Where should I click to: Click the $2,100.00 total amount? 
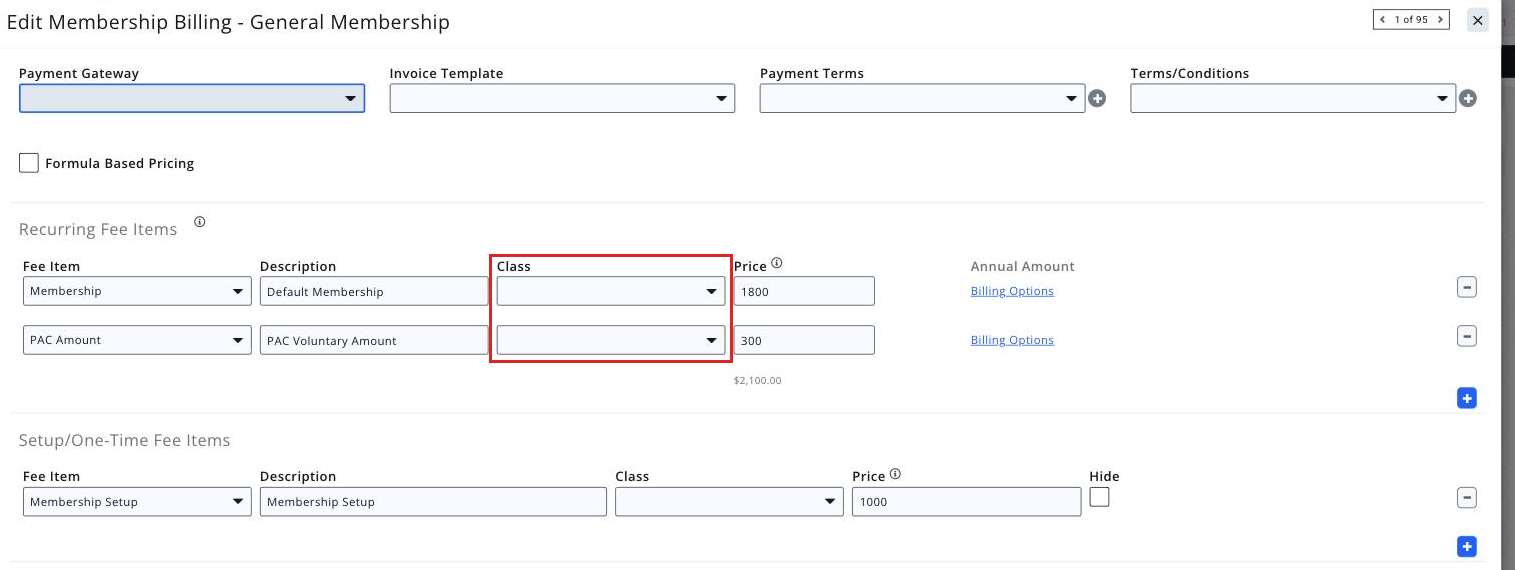tap(757, 381)
